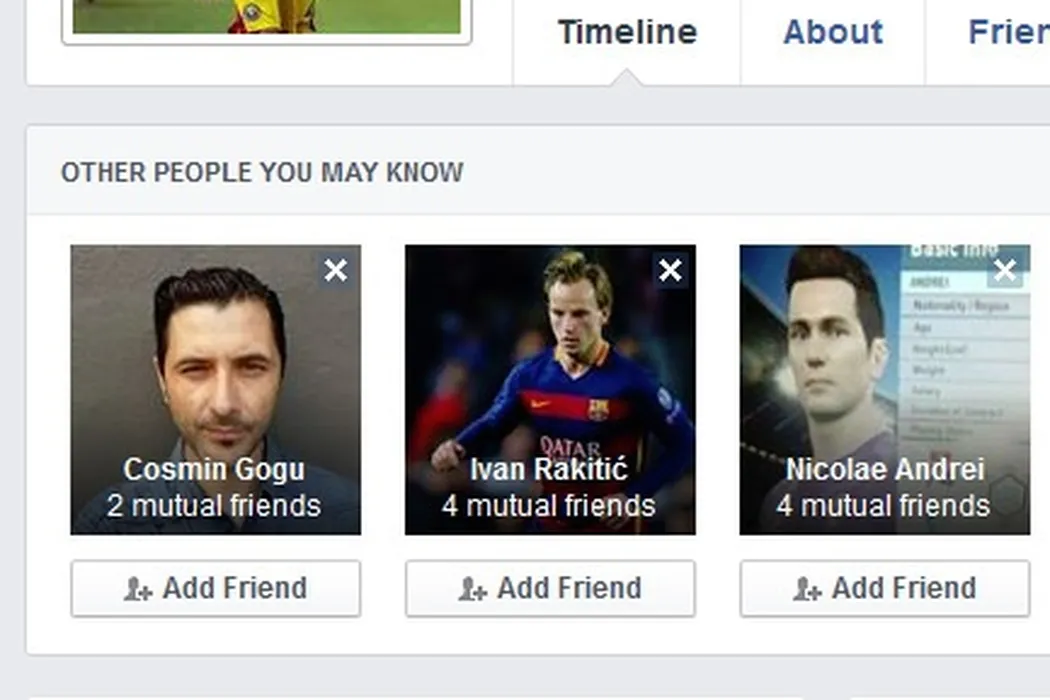The width and height of the screenshot is (1050, 700).
Task: Remove Ivan Rakitić from suggestions
Action: [x=670, y=270]
